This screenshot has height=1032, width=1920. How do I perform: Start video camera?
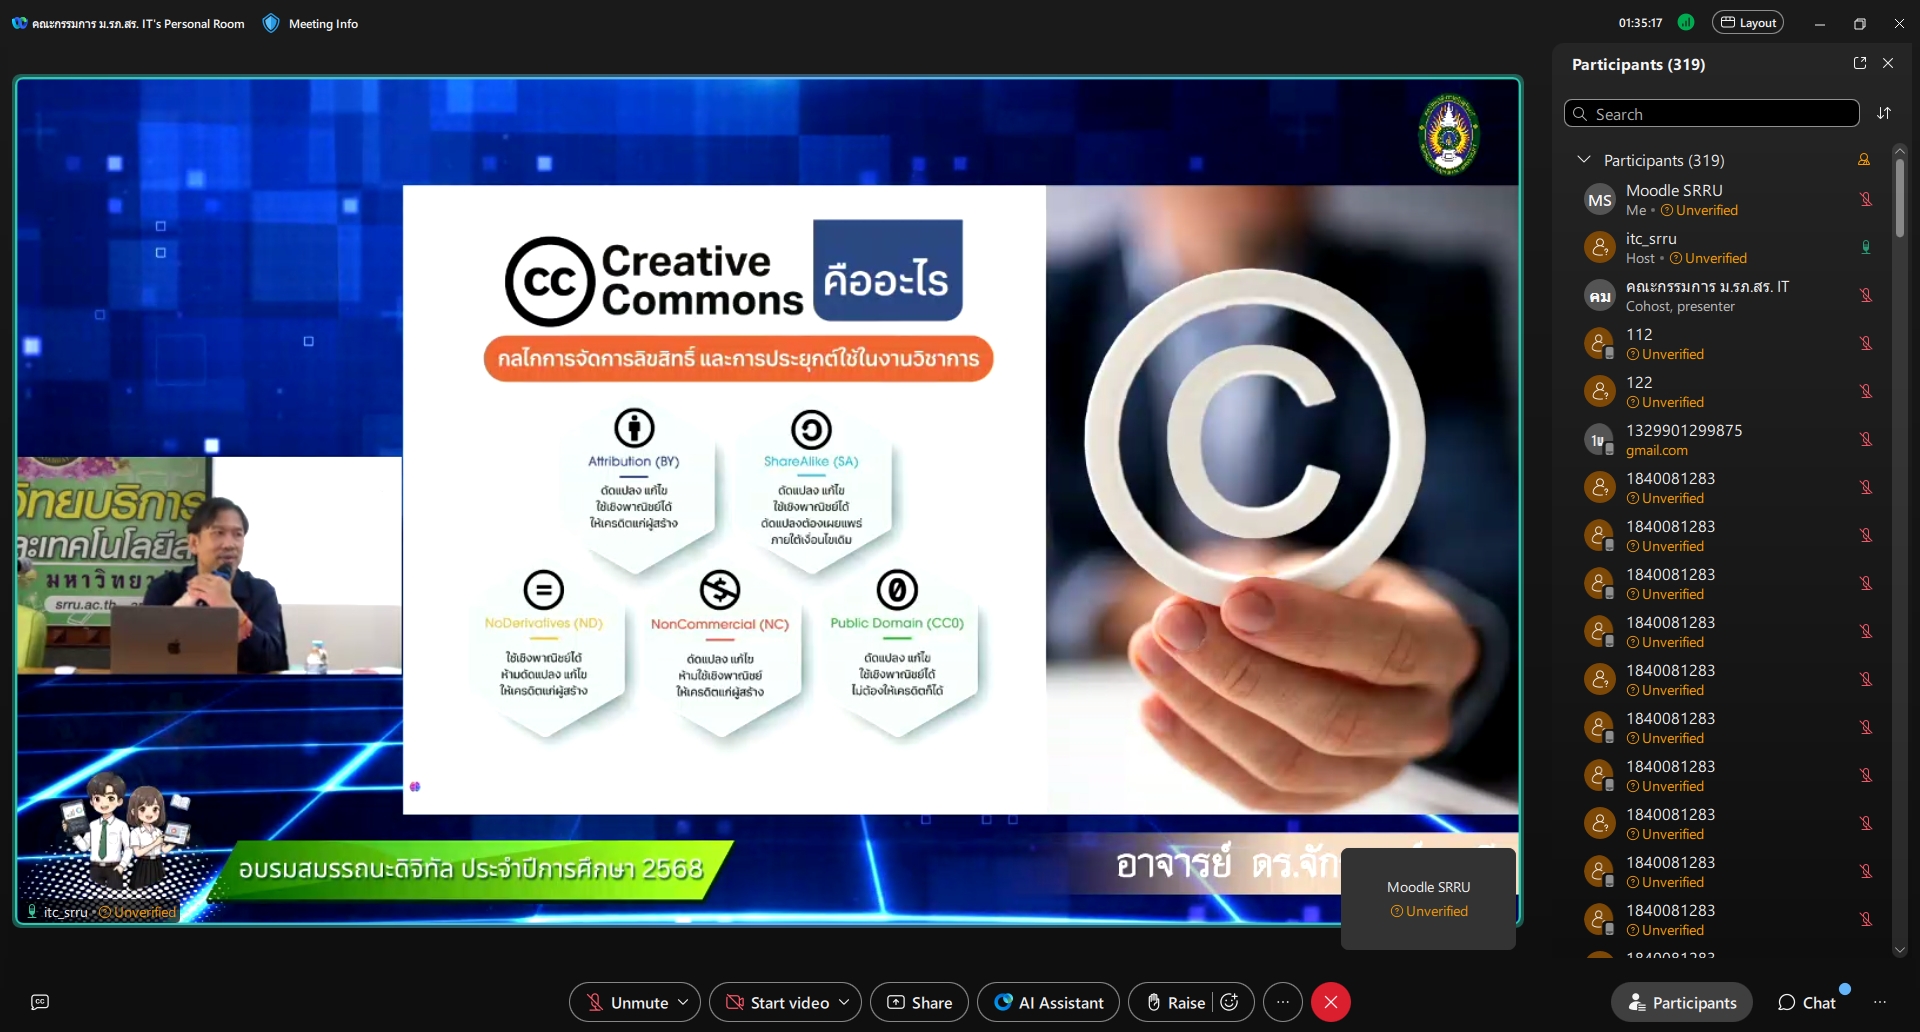[778, 1002]
